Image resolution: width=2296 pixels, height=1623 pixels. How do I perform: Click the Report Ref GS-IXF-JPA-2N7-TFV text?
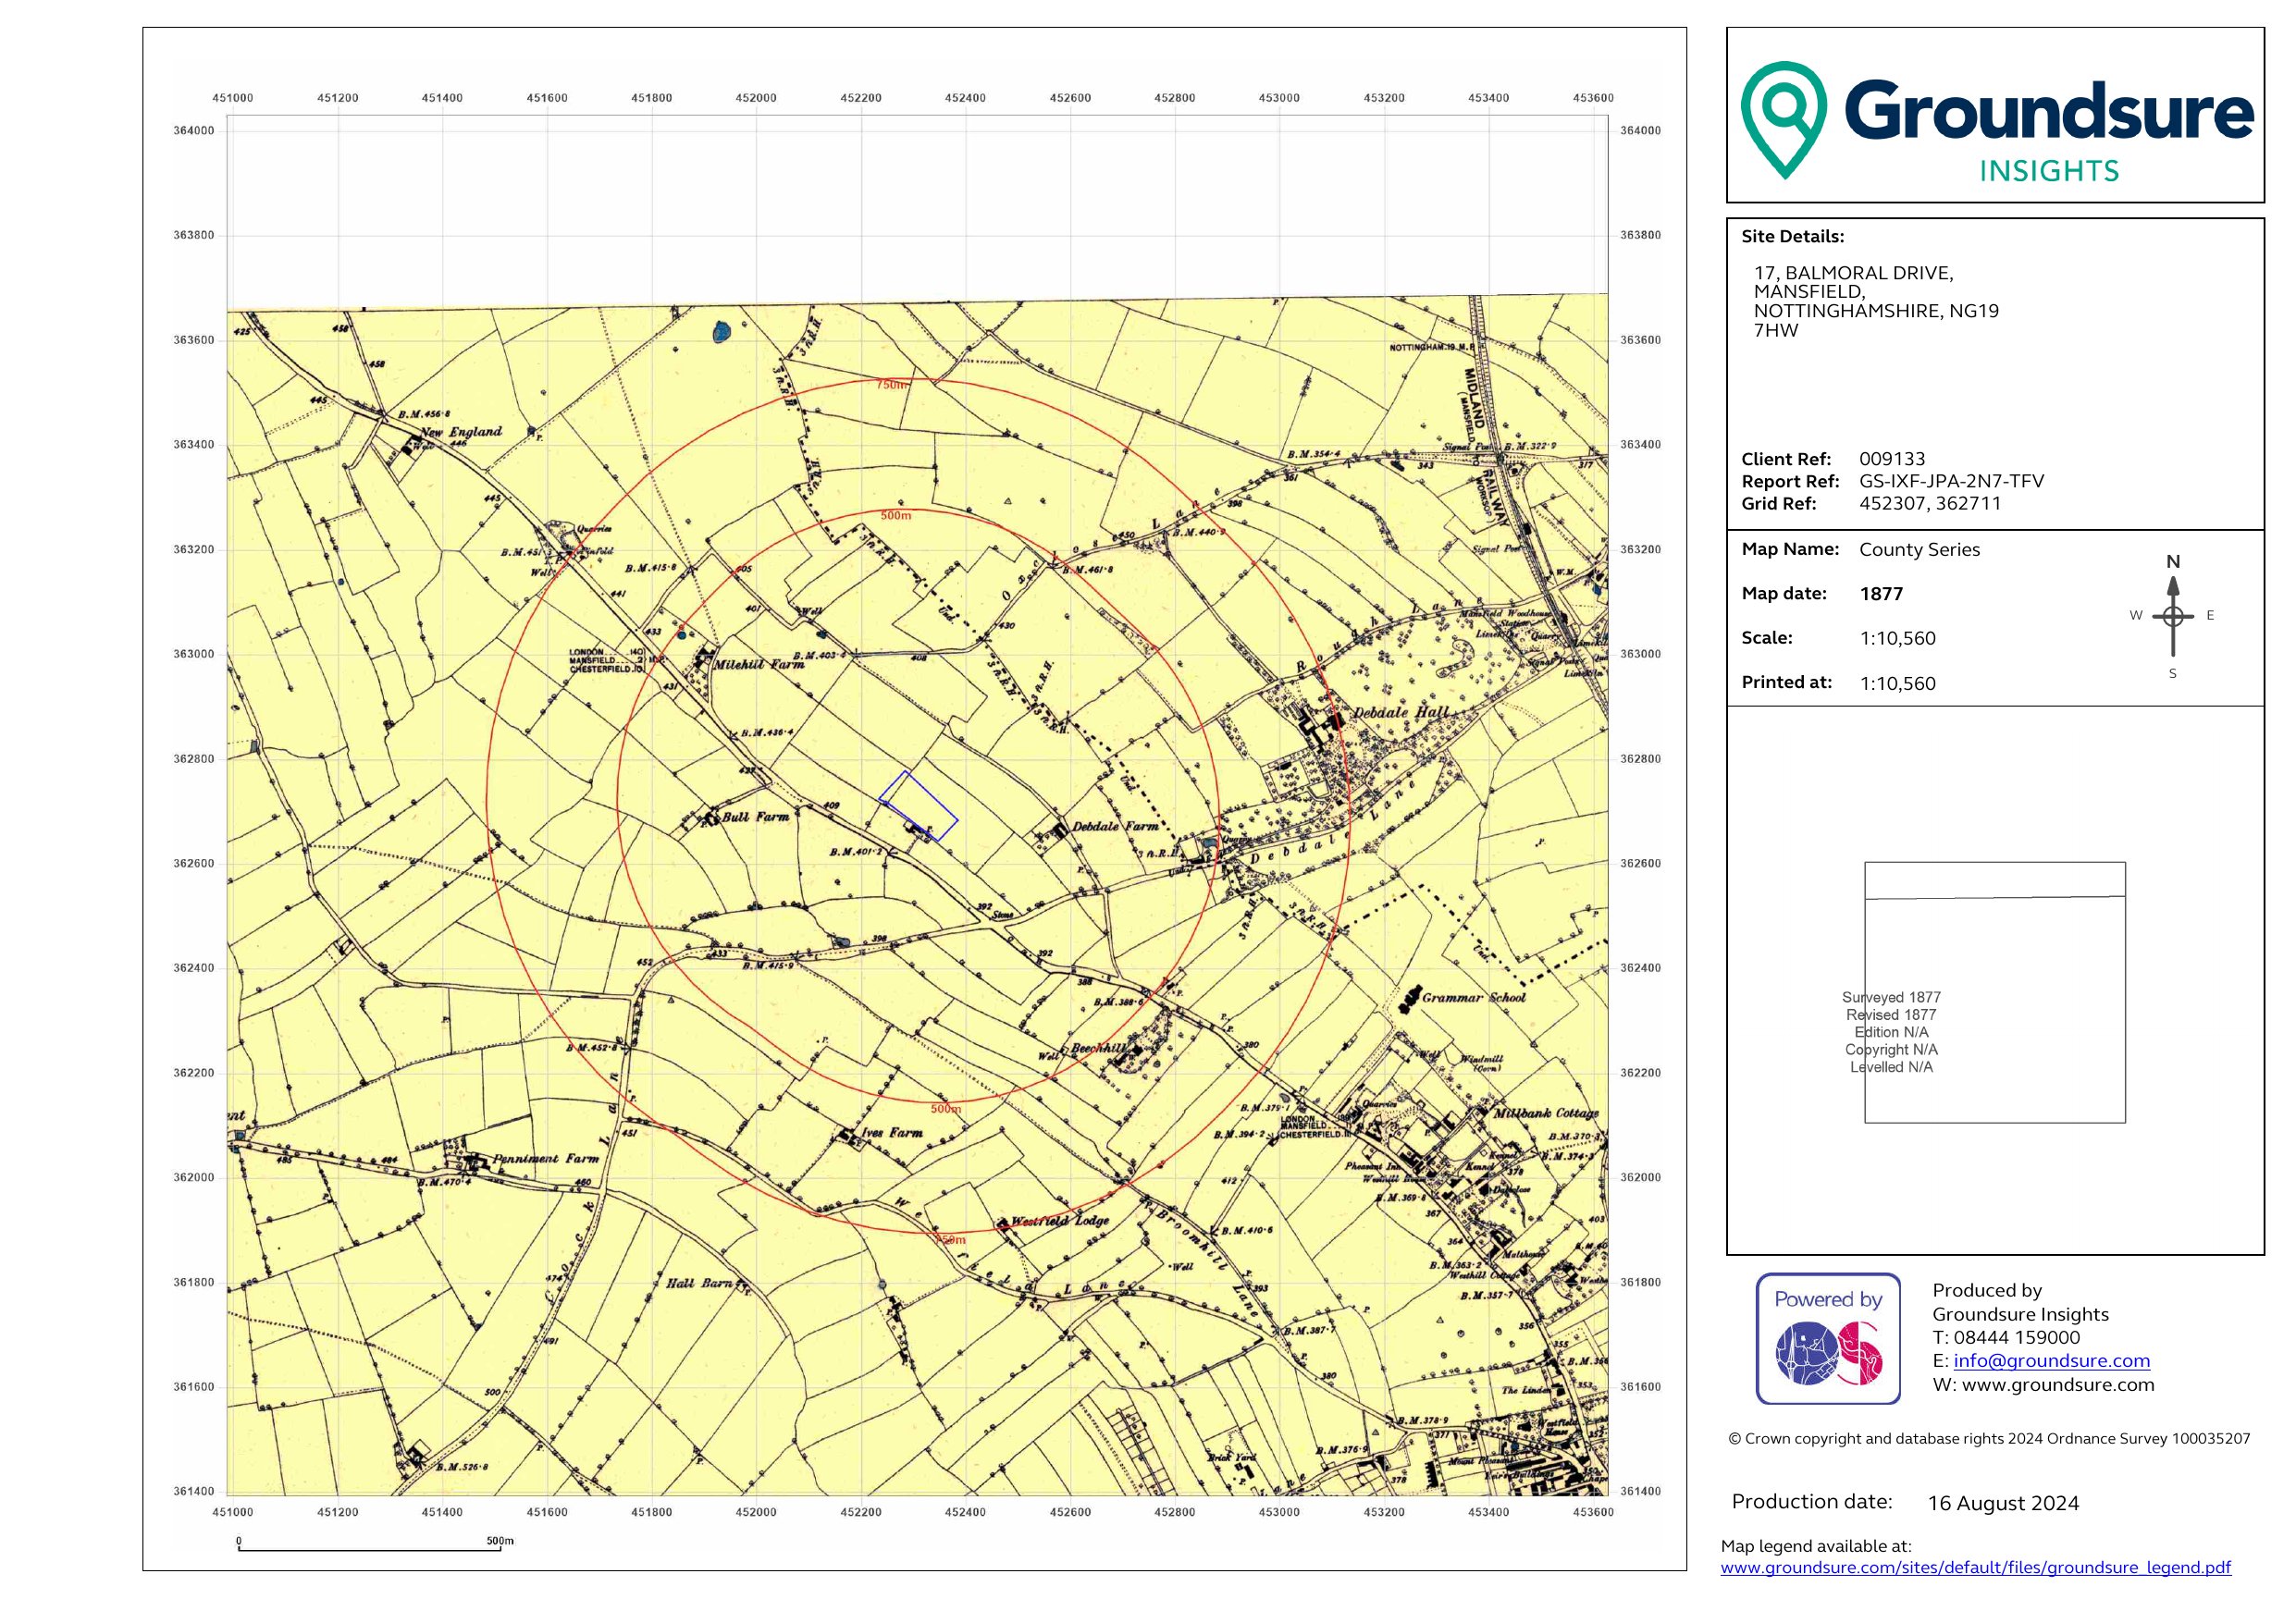click(x=1951, y=481)
